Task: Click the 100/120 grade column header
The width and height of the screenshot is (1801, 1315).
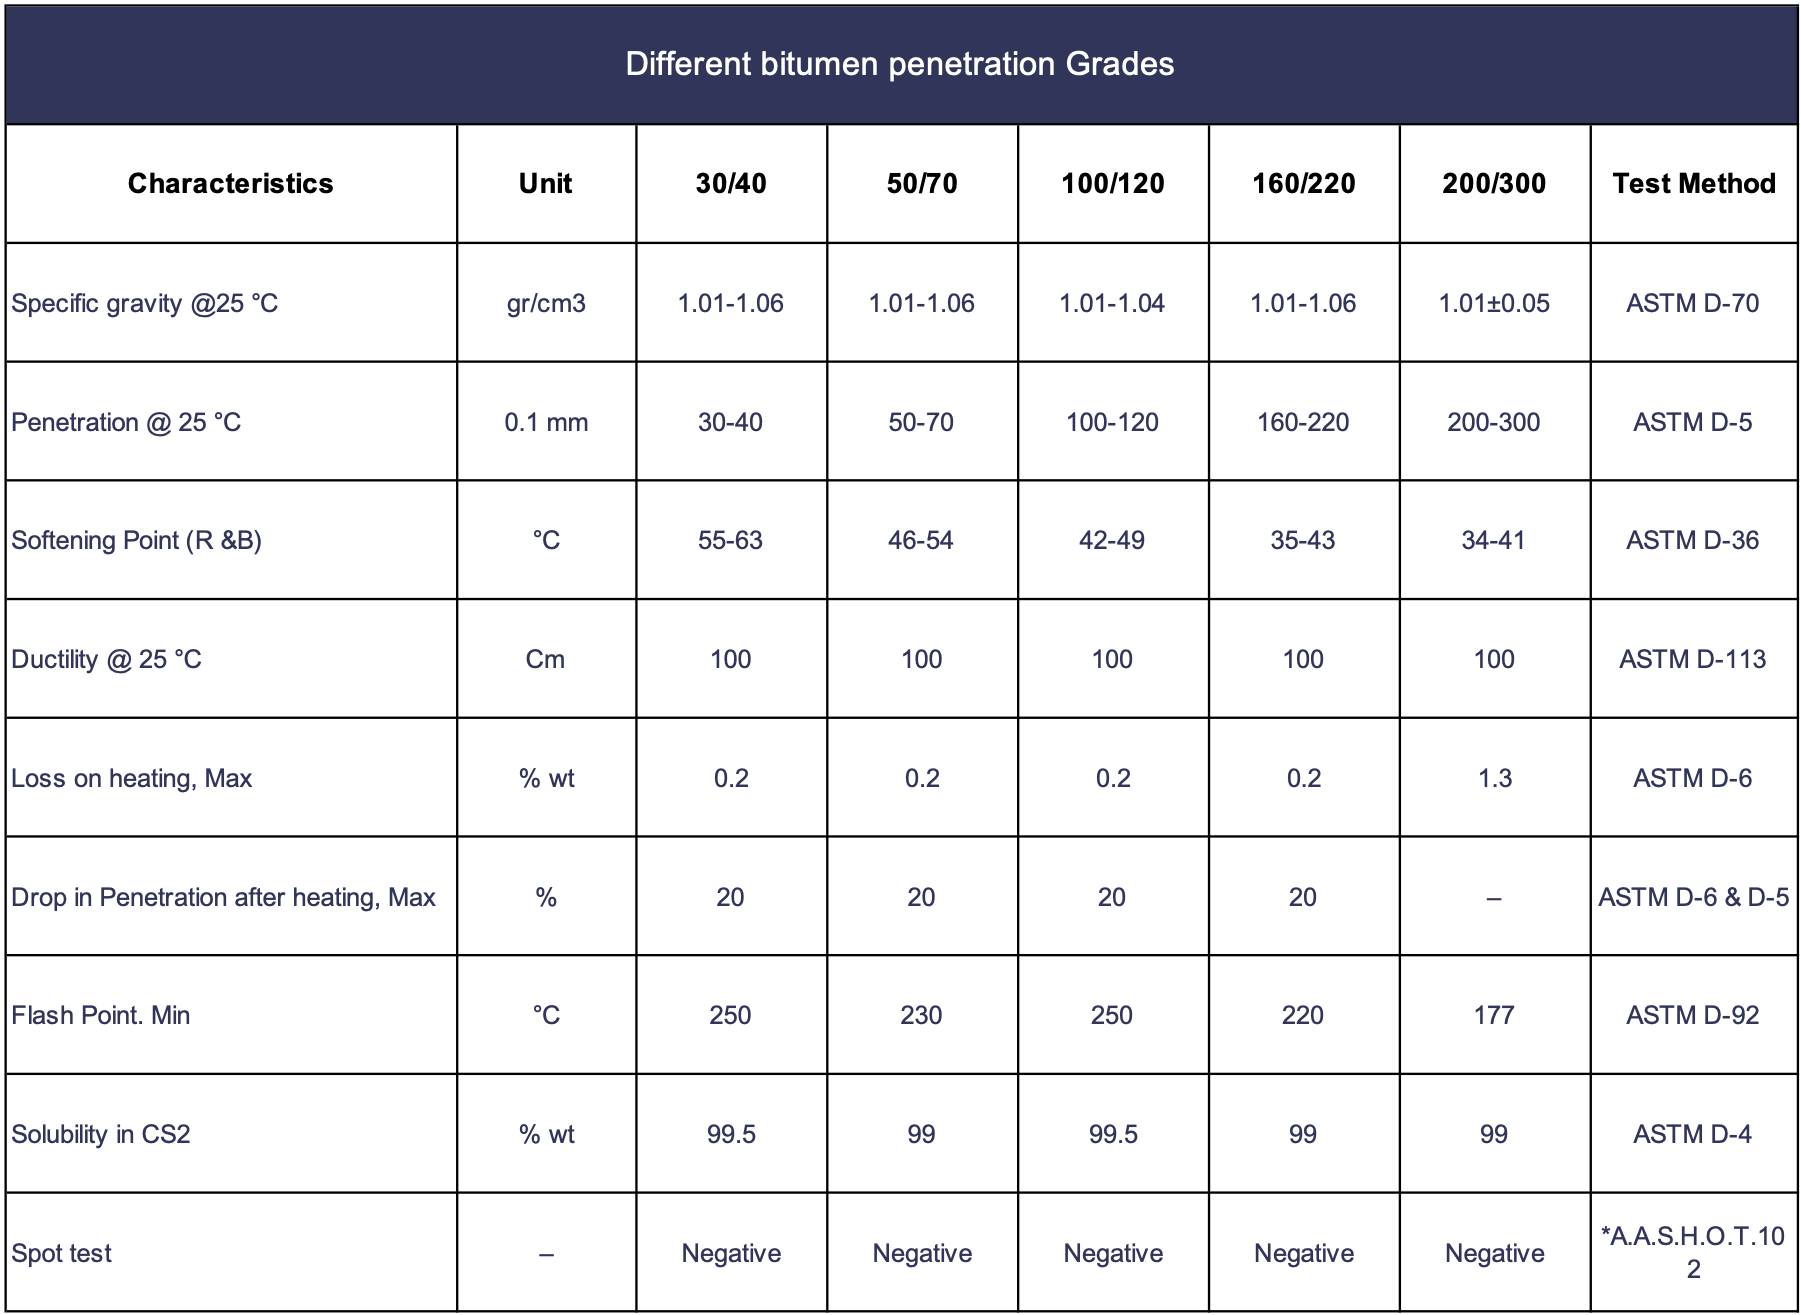Action: coord(1113,183)
